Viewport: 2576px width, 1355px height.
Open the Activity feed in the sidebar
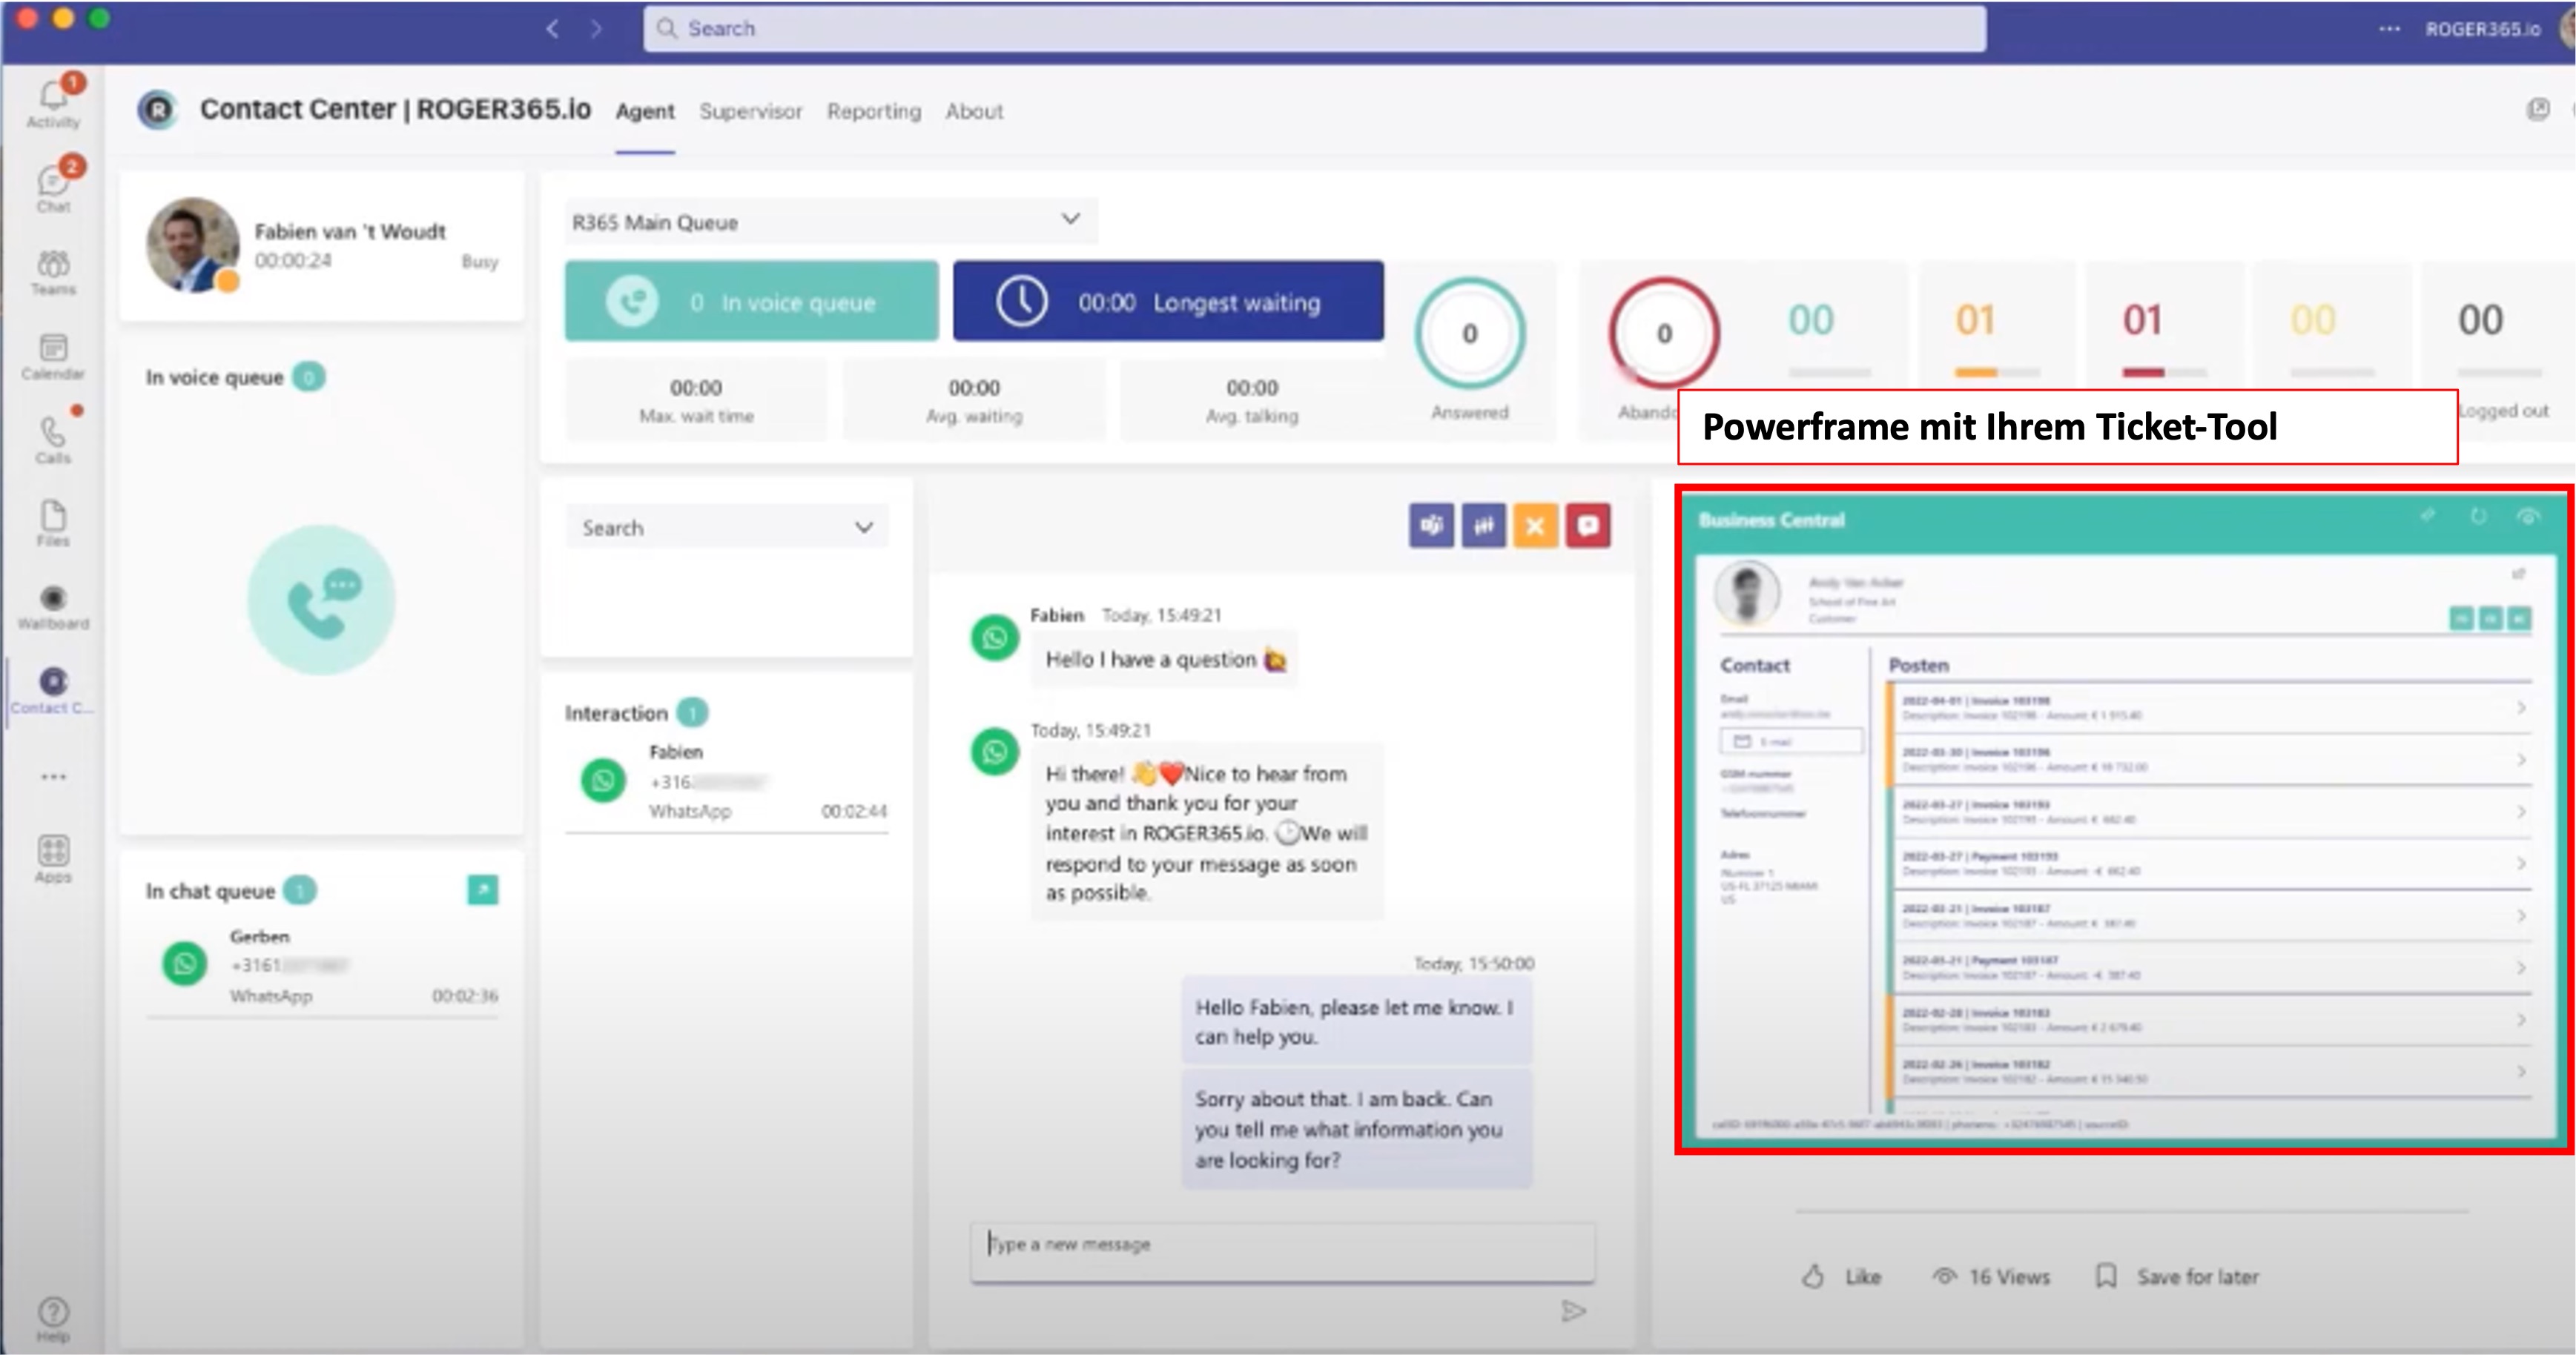[x=53, y=103]
